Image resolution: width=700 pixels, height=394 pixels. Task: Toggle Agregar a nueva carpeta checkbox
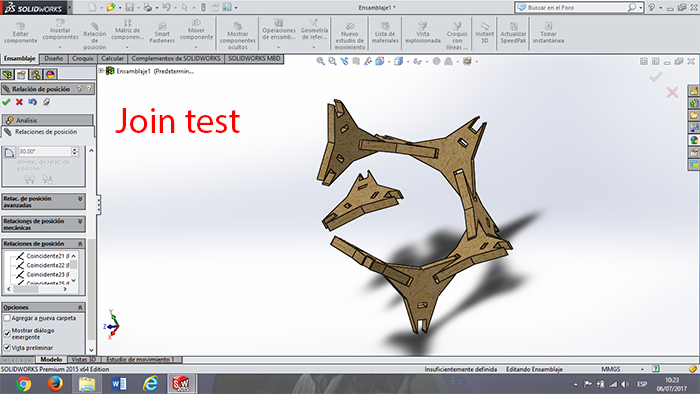(x=7, y=318)
